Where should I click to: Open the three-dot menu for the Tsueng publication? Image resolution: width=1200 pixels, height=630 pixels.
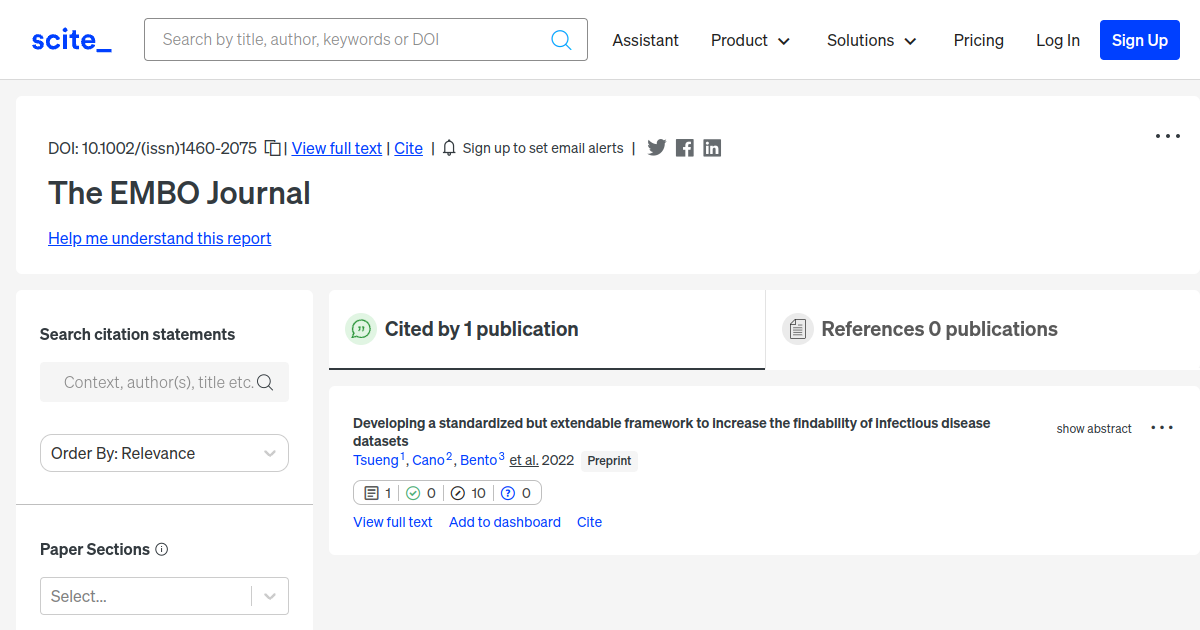[1161, 428]
